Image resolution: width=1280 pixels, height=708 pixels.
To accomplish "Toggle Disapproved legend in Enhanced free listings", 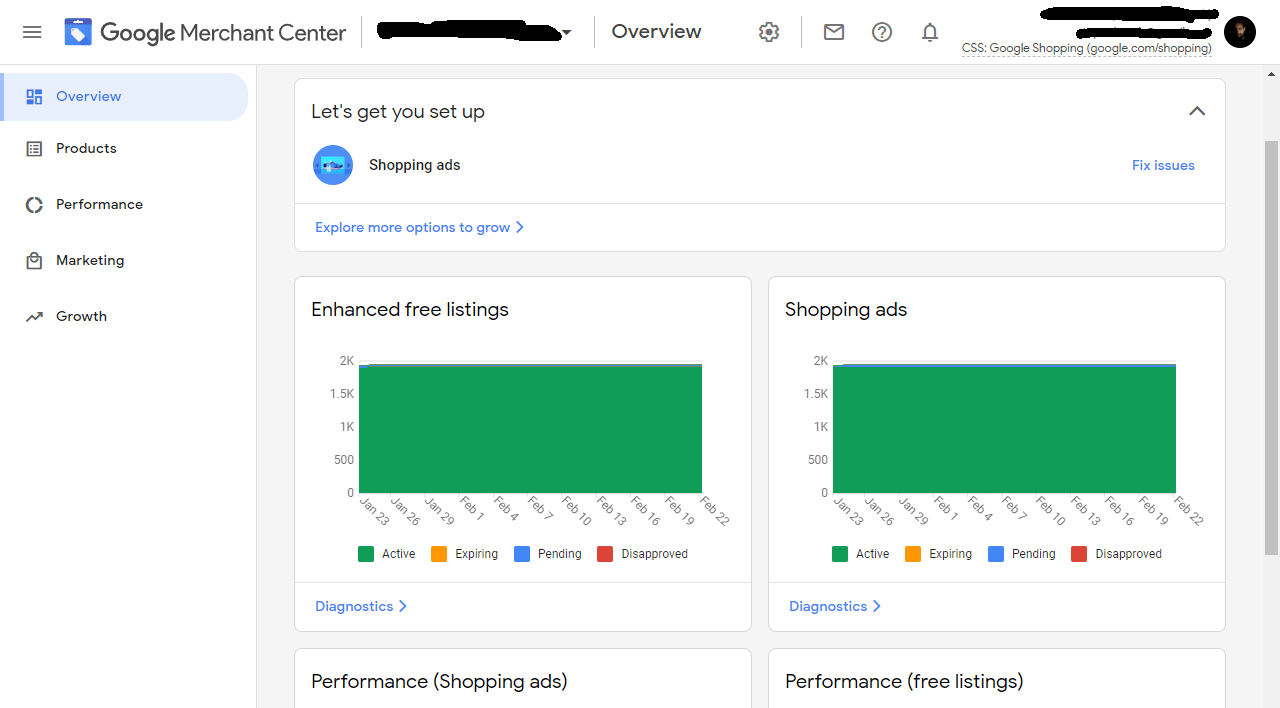I will point(642,554).
